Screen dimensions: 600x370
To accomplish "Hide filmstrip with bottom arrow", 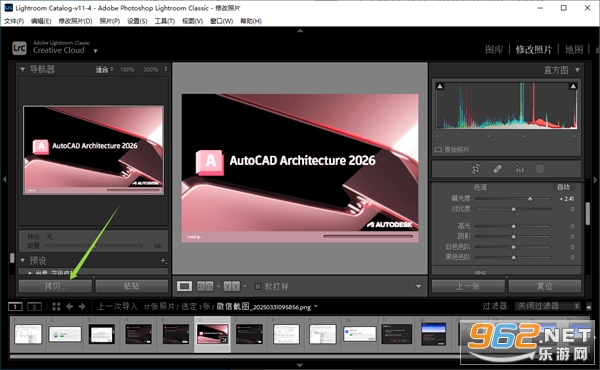I will (x=300, y=365).
